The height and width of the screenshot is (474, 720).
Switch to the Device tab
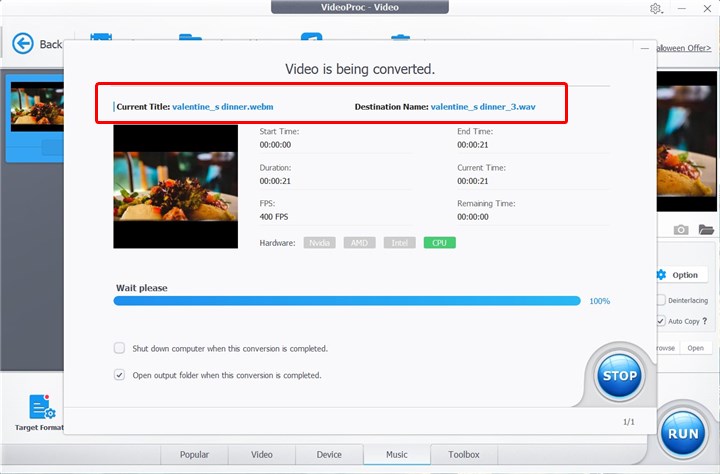(329, 454)
